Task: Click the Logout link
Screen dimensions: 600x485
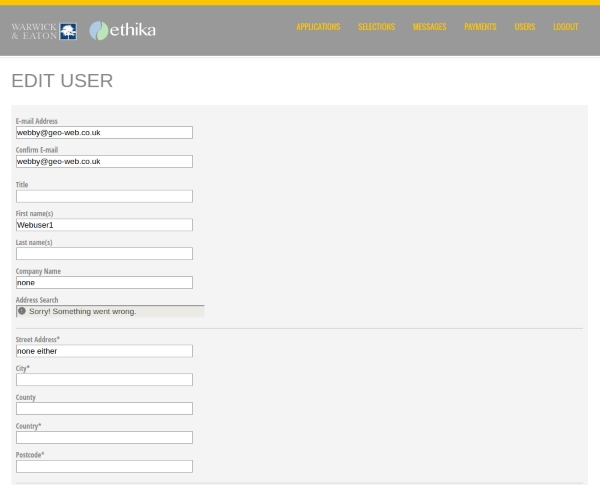Action: [x=566, y=27]
